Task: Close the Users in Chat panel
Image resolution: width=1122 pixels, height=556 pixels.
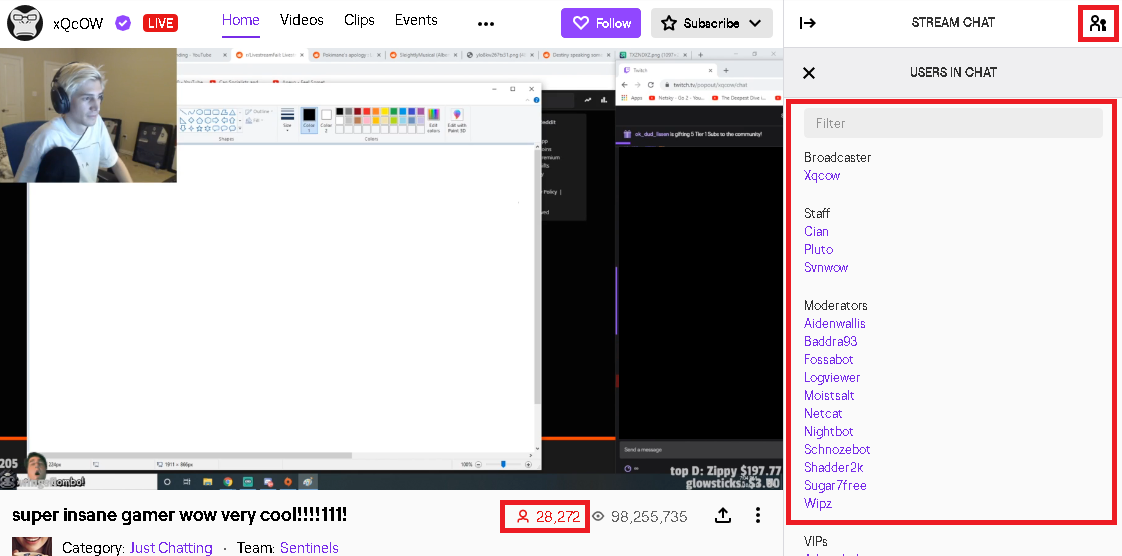Action: [809, 72]
